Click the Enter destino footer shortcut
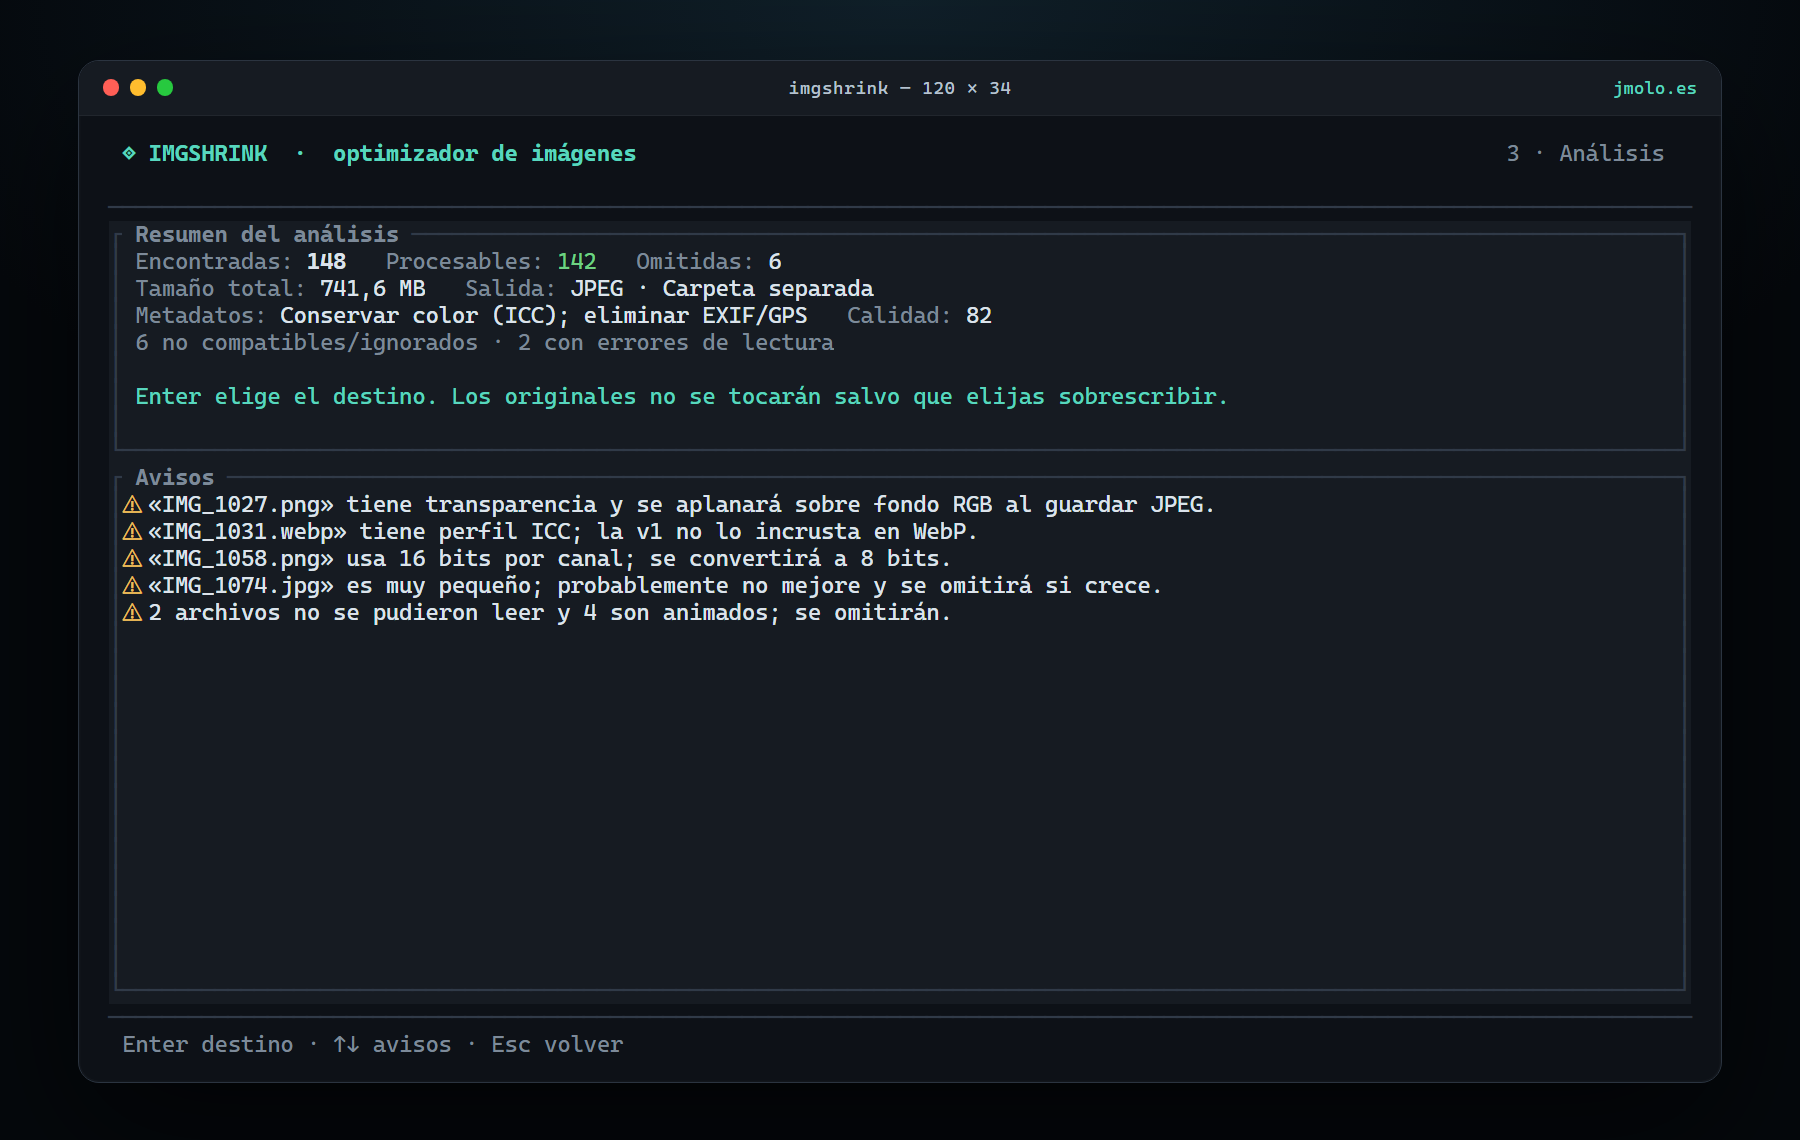The width and height of the screenshot is (1800, 1140). (208, 1044)
